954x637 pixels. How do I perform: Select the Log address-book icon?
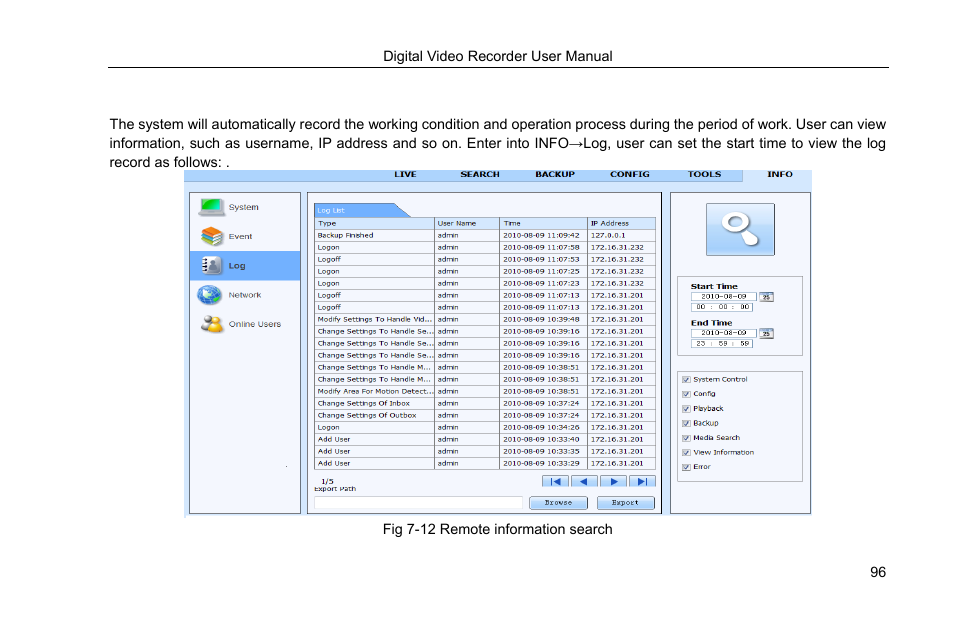pos(211,265)
